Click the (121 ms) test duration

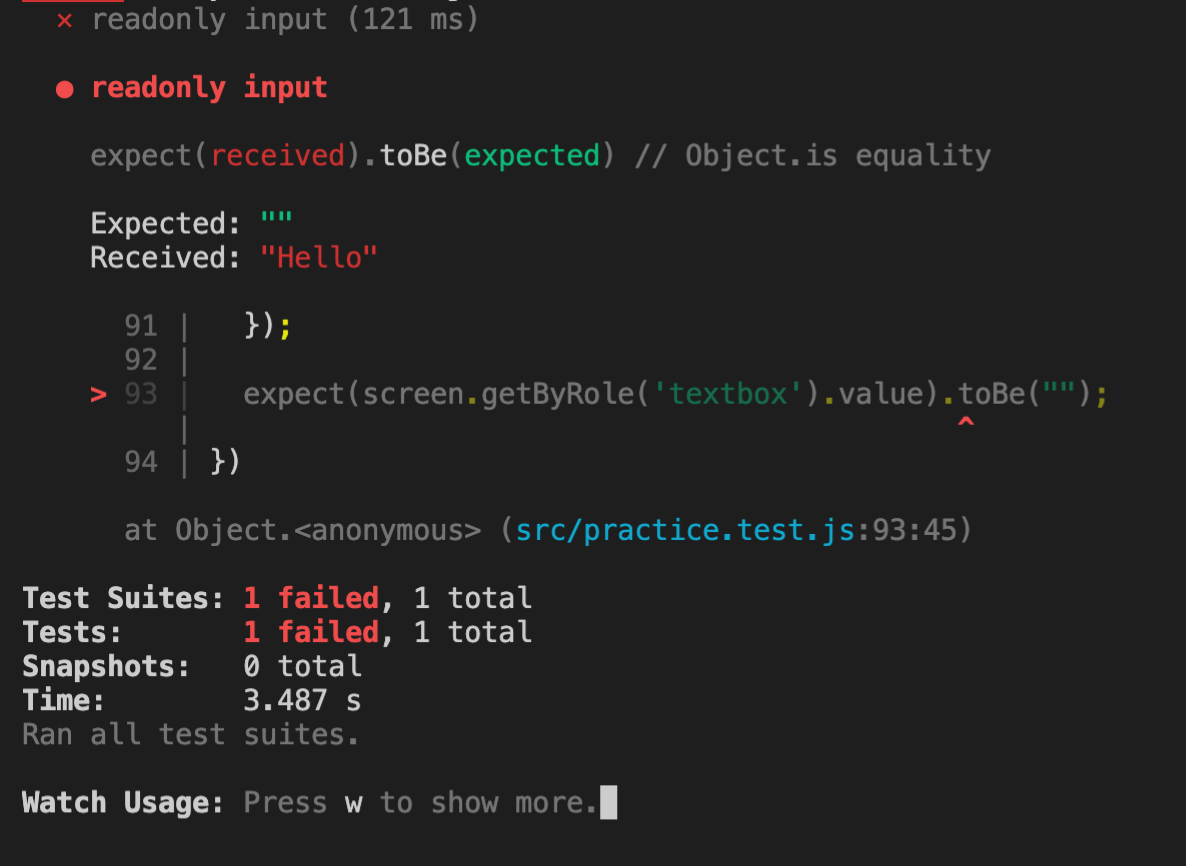(413, 20)
